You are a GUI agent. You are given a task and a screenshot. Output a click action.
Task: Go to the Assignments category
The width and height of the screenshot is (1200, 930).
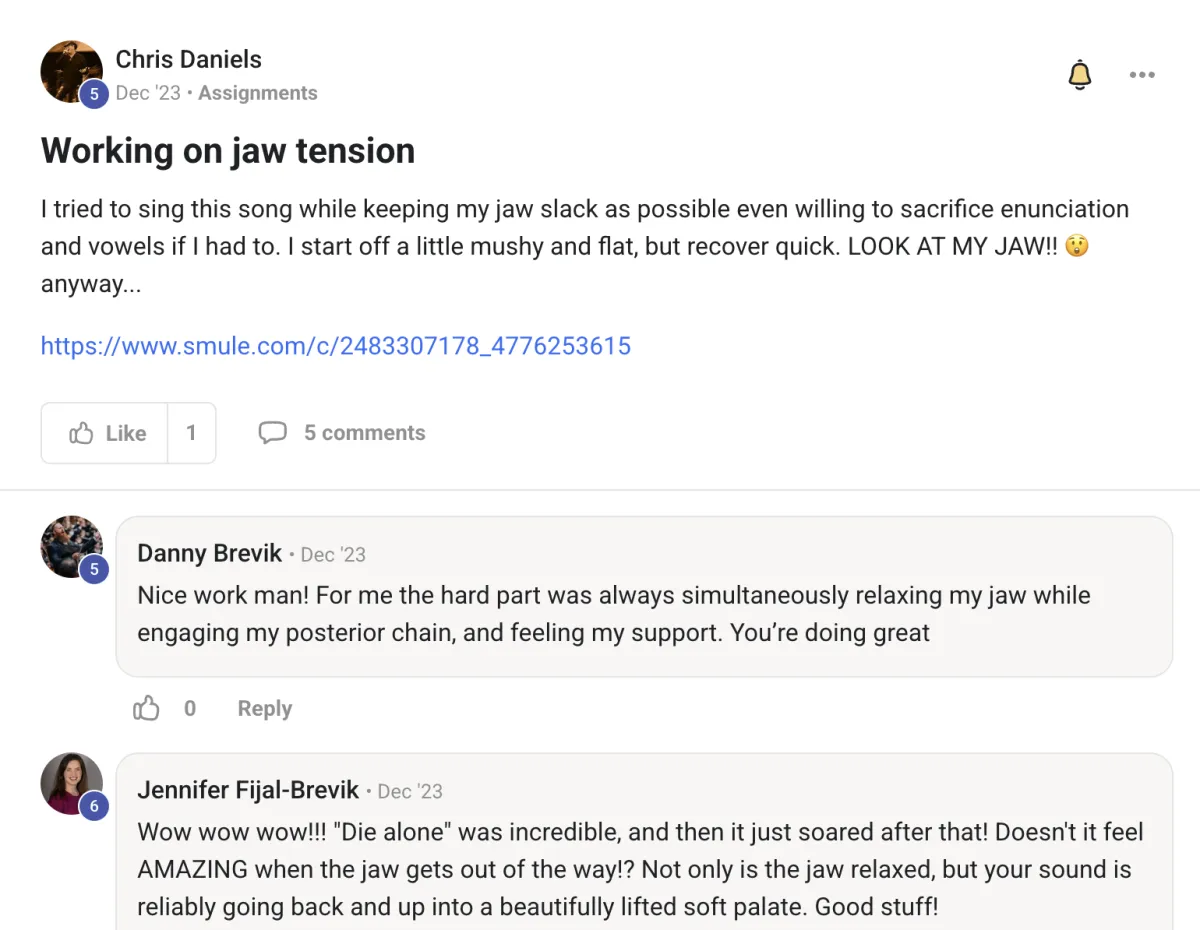click(x=258, y=93)
